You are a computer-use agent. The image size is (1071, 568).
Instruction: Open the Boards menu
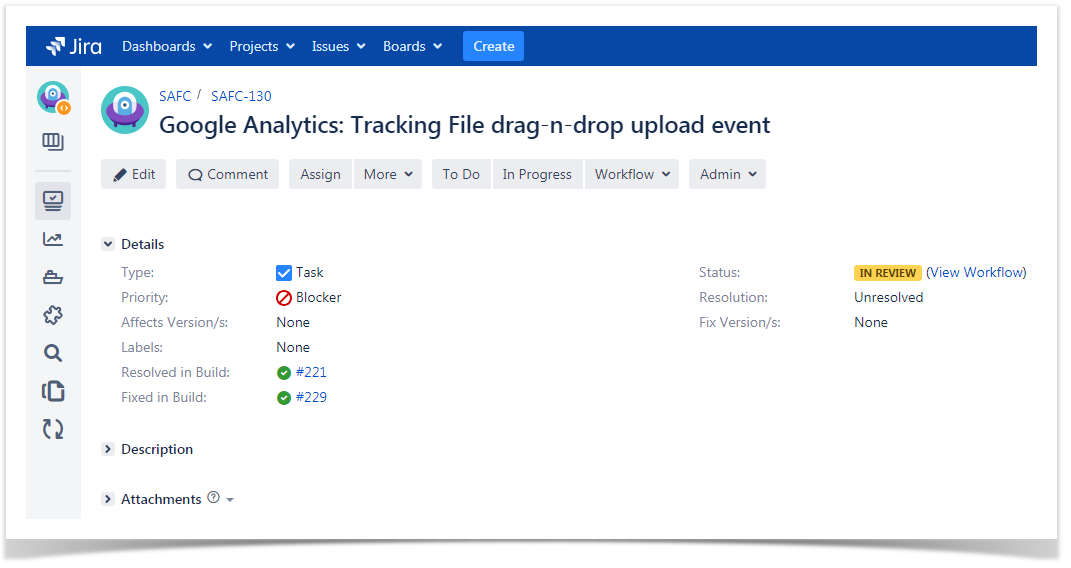click(411, 46)
